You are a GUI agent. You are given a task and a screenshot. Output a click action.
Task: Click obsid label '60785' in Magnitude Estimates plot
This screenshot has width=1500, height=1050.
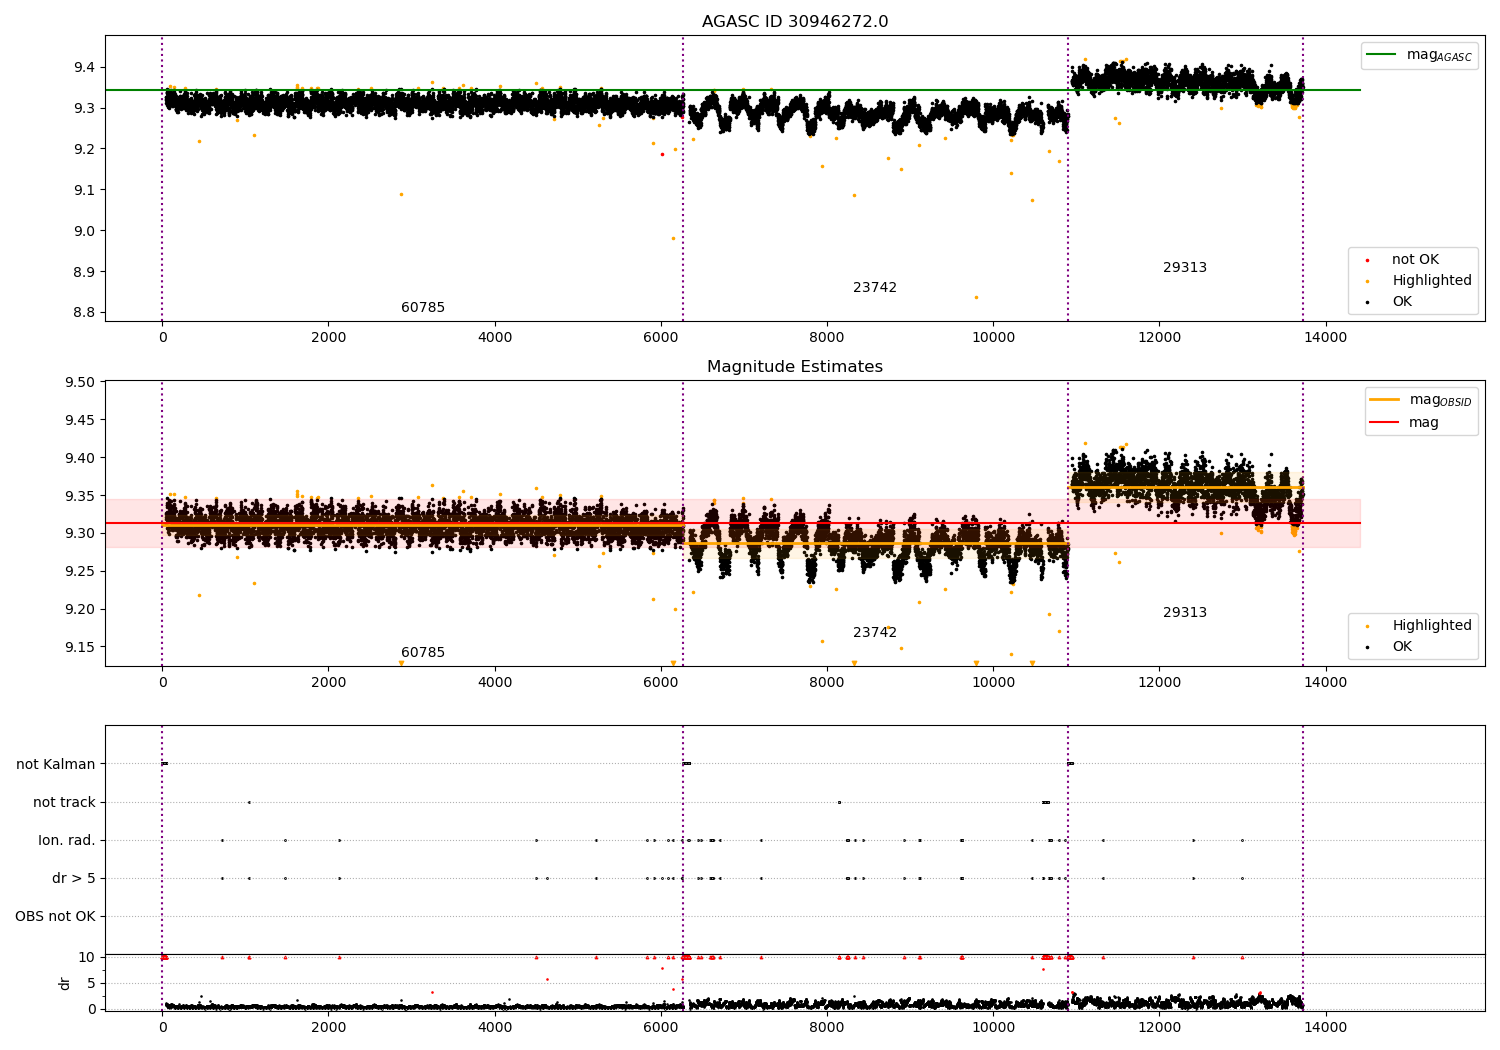(423, 653)
